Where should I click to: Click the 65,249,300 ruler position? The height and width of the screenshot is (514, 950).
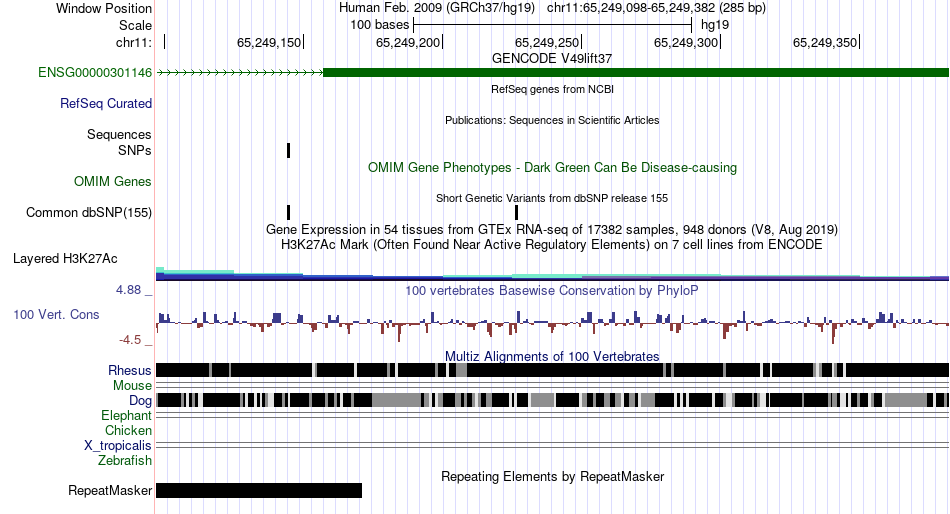point(686,42)
